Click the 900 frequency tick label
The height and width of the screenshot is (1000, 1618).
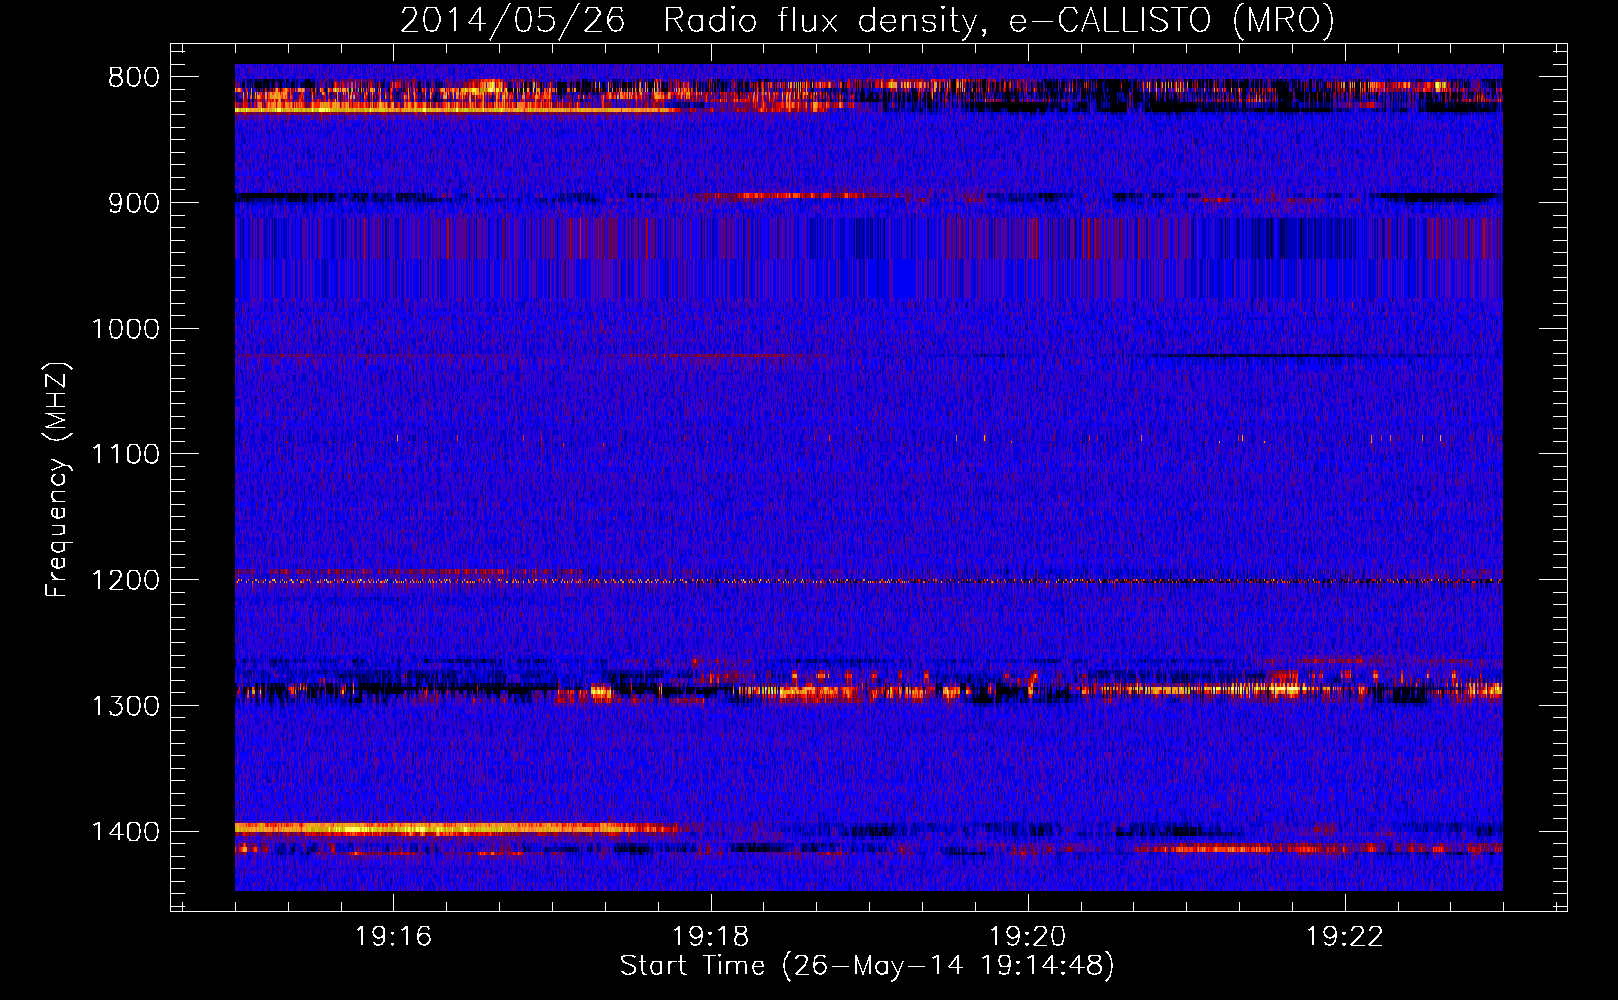134,203
